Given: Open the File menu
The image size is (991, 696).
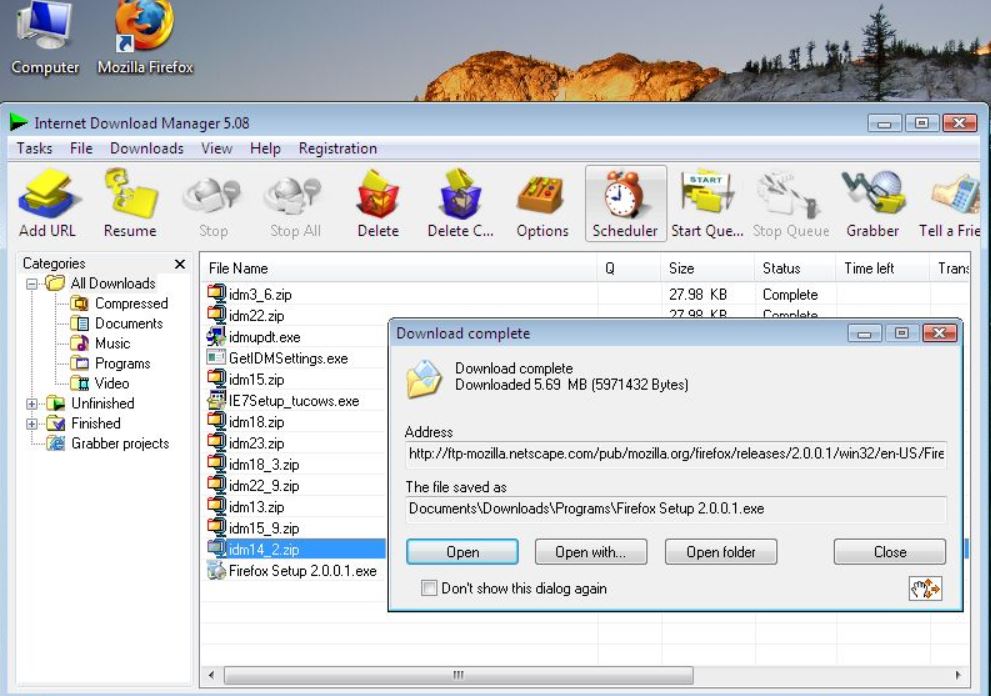Looking at the screenshot, I should (x=82, y=149).
